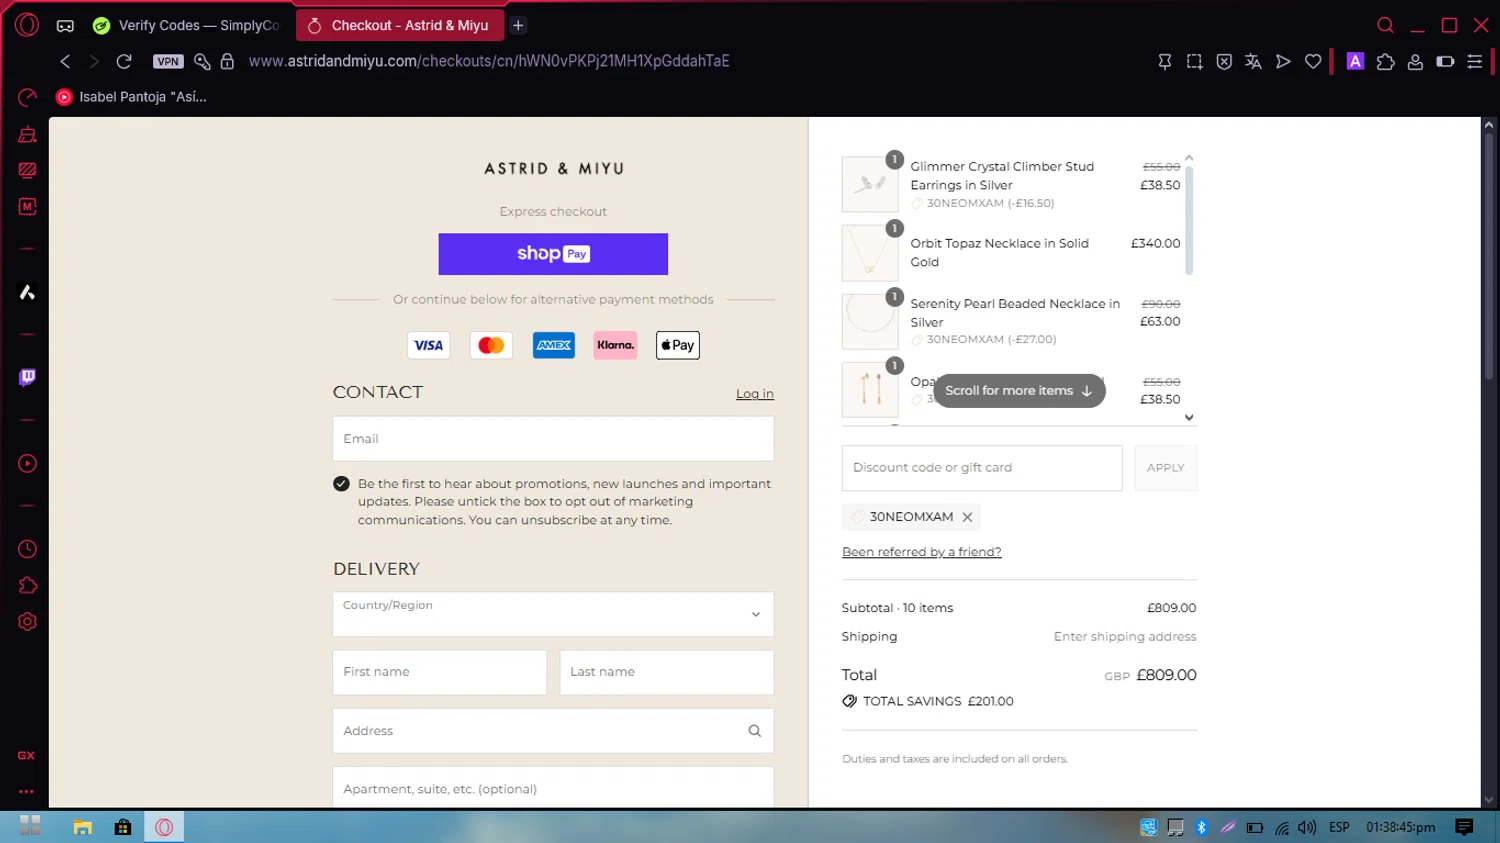The image size is (1500, 843).
Task: Click the Address search field
Action: click(553, 731)
